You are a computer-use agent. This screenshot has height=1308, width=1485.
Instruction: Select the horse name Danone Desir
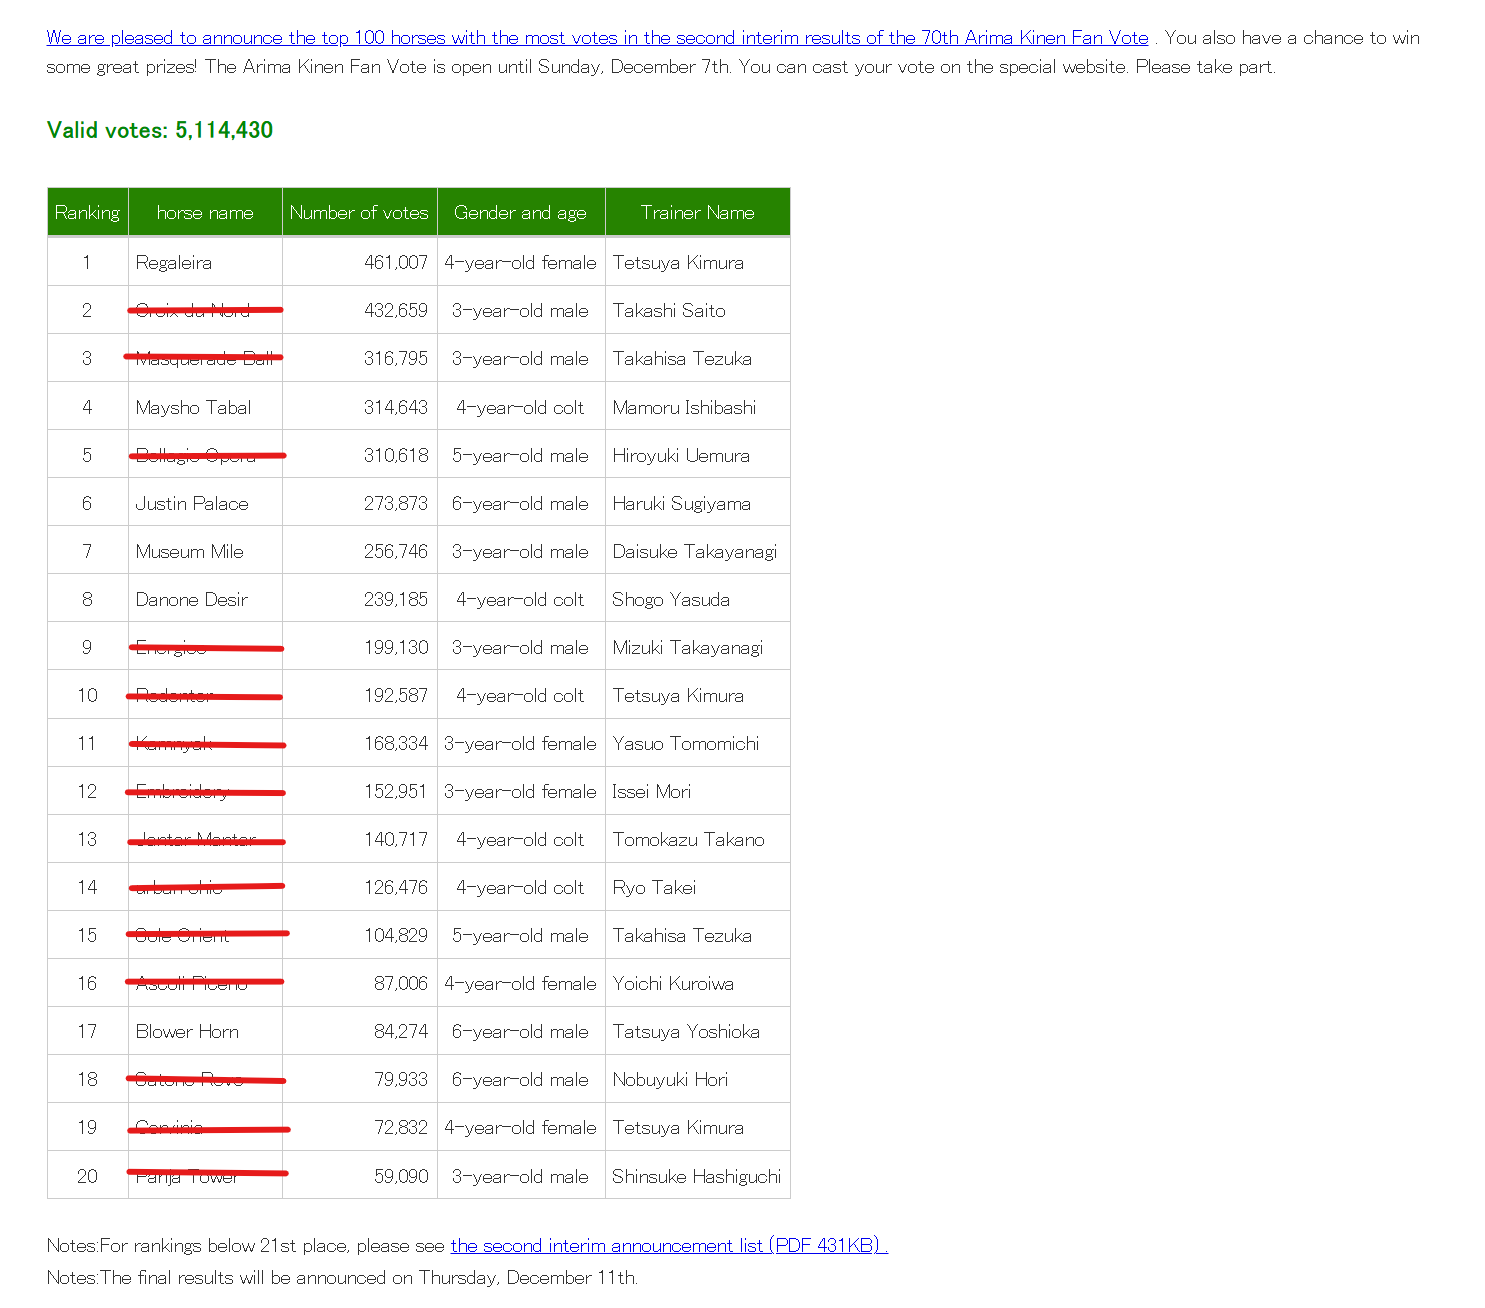[x=192, y=599]
